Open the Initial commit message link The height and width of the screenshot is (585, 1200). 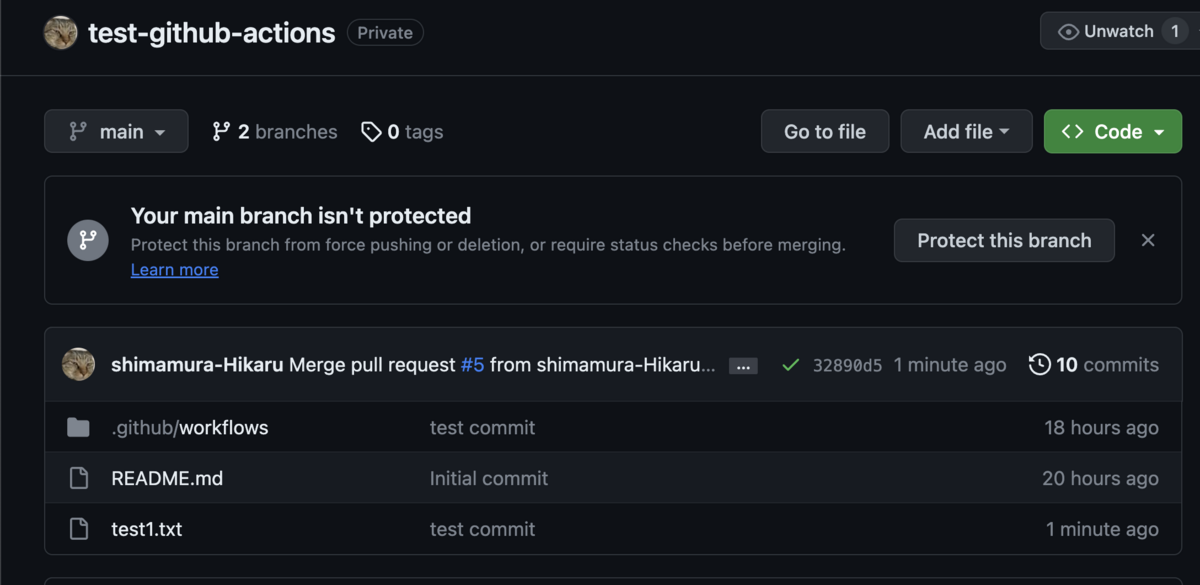coord(489,479)
